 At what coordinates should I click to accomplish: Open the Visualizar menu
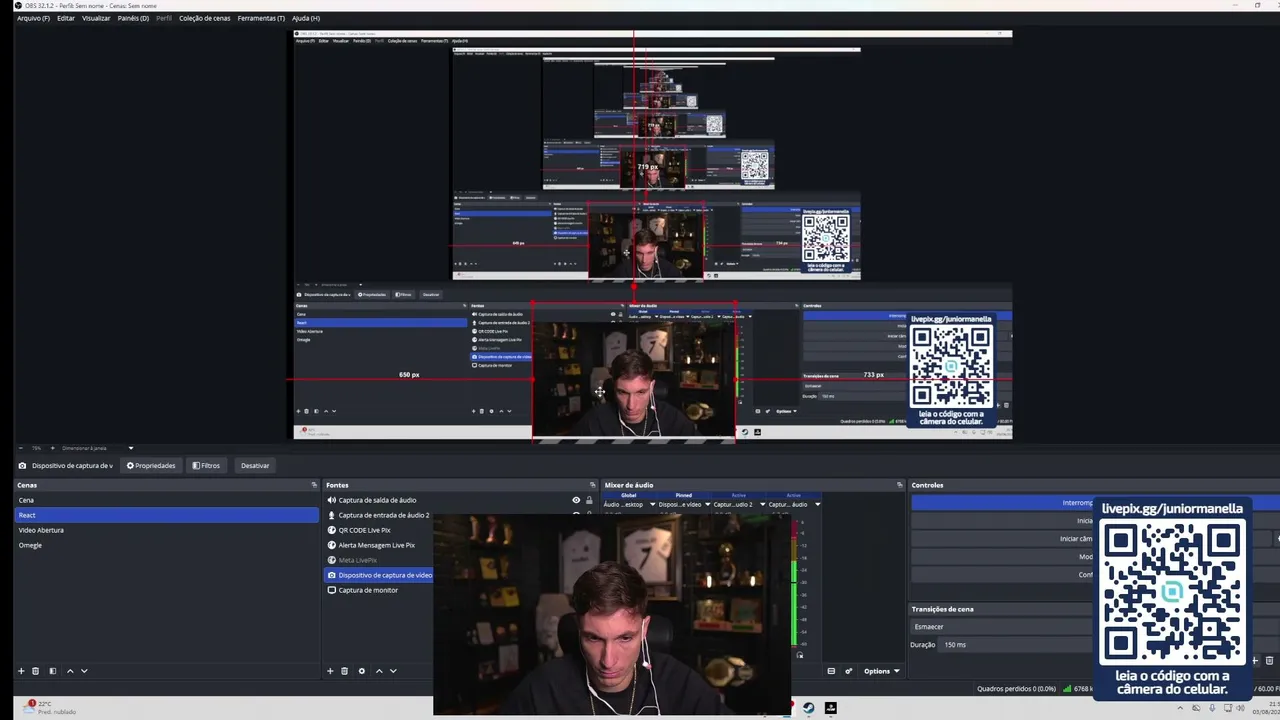coord(96,18)
